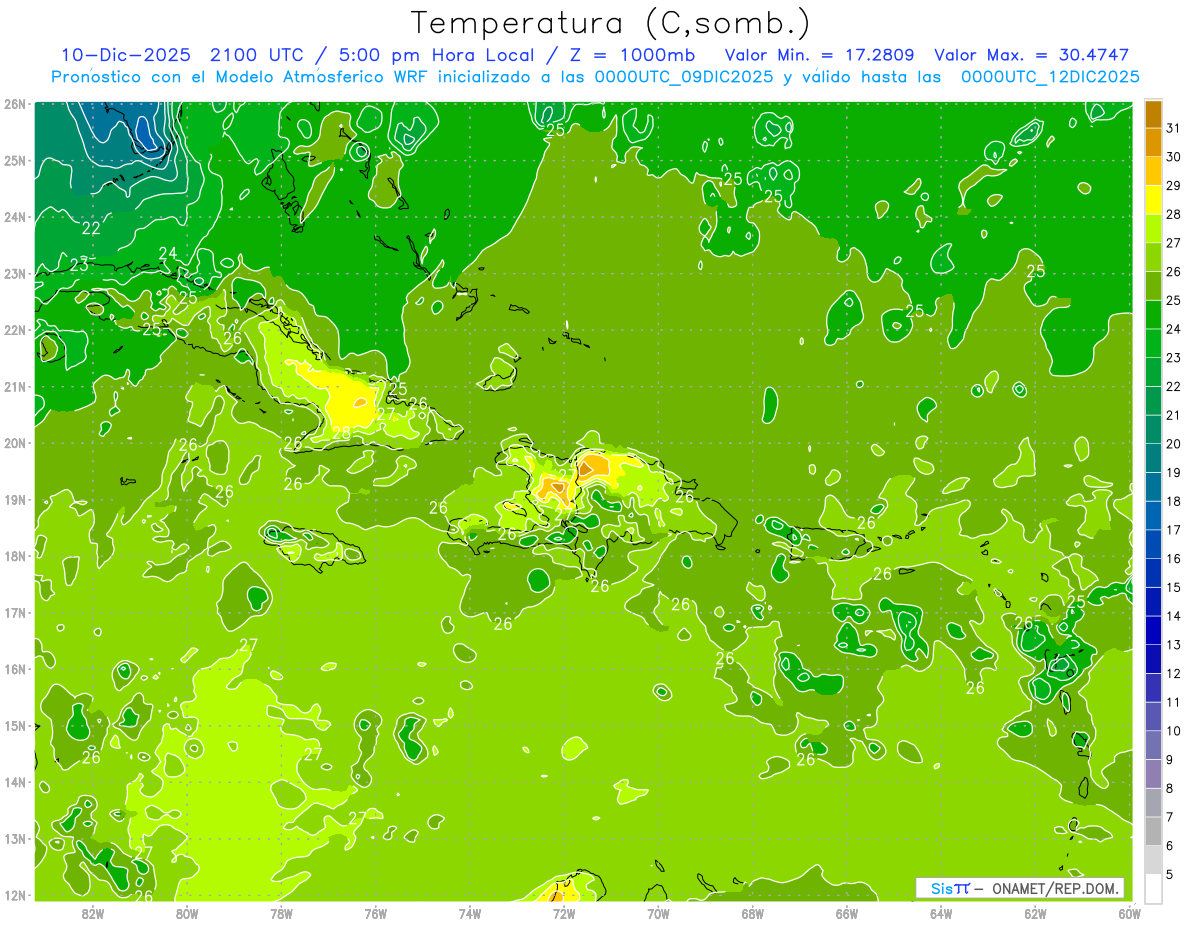Click the '22' contour label on the map

(x=91, y=228)
